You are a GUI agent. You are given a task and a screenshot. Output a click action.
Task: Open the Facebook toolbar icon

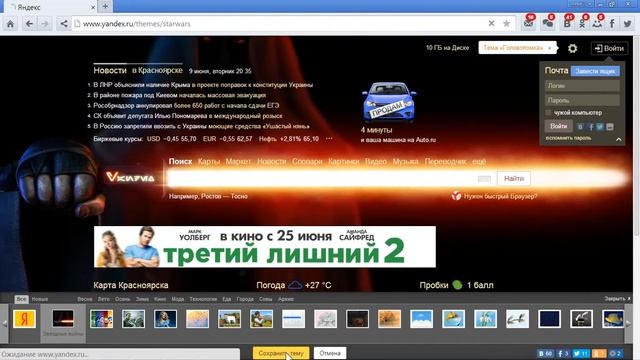(x=612, y=24)
